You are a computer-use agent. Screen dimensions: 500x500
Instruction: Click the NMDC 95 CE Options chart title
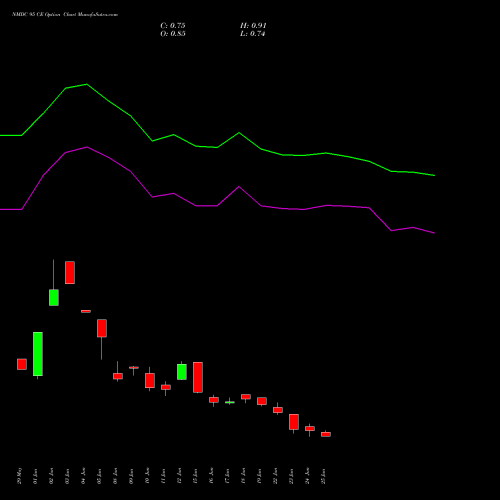click(x=65, y=15)
